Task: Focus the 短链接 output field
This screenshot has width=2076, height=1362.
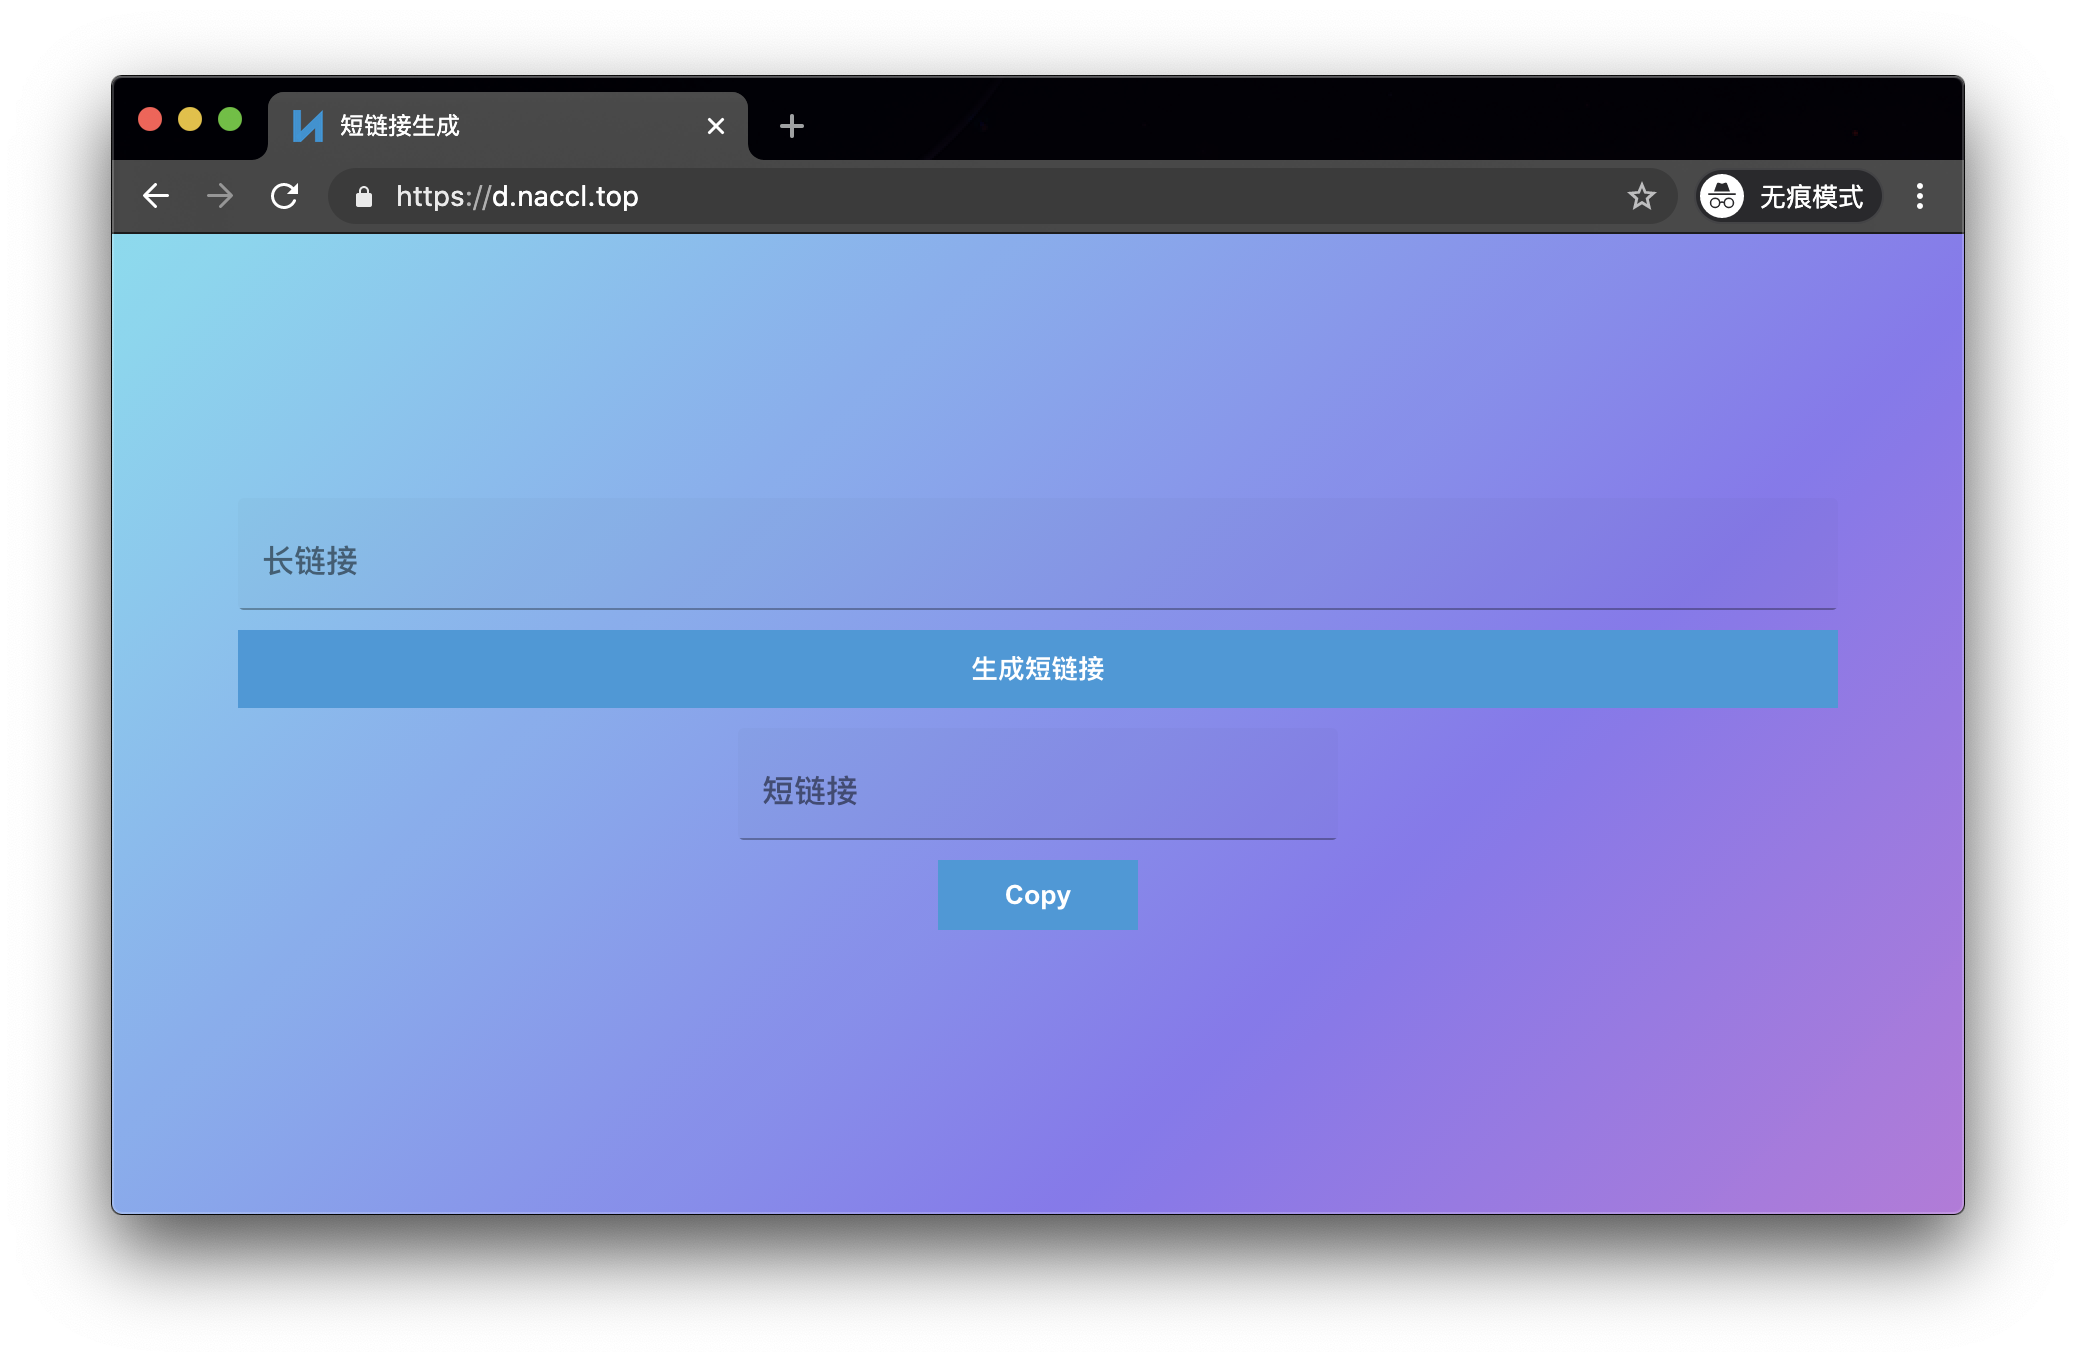Action: tap(1037, 788)
